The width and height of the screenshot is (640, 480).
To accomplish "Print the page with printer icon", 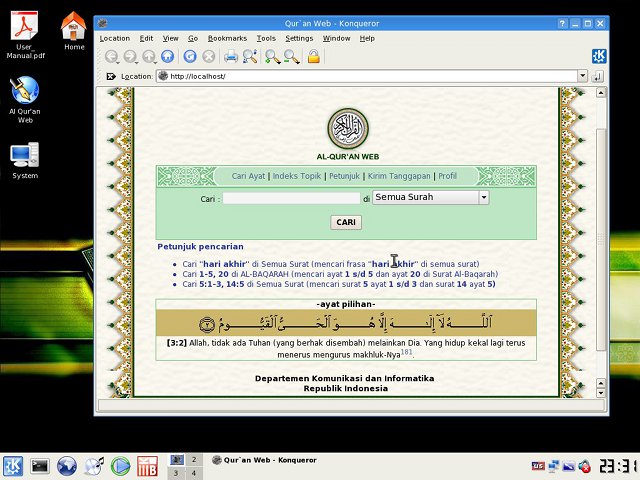I will coord(231,56).
